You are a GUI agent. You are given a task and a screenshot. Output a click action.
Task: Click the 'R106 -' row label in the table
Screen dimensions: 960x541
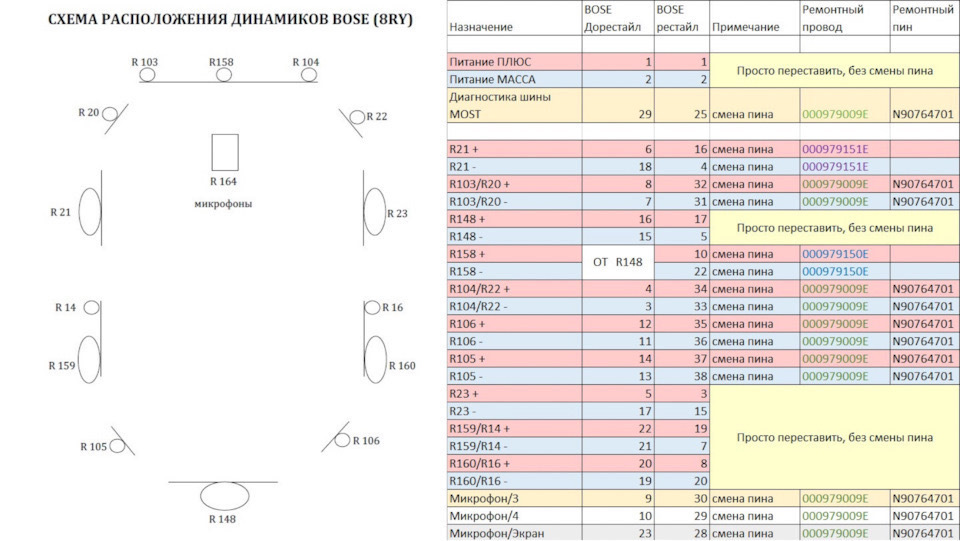point(466,341)
